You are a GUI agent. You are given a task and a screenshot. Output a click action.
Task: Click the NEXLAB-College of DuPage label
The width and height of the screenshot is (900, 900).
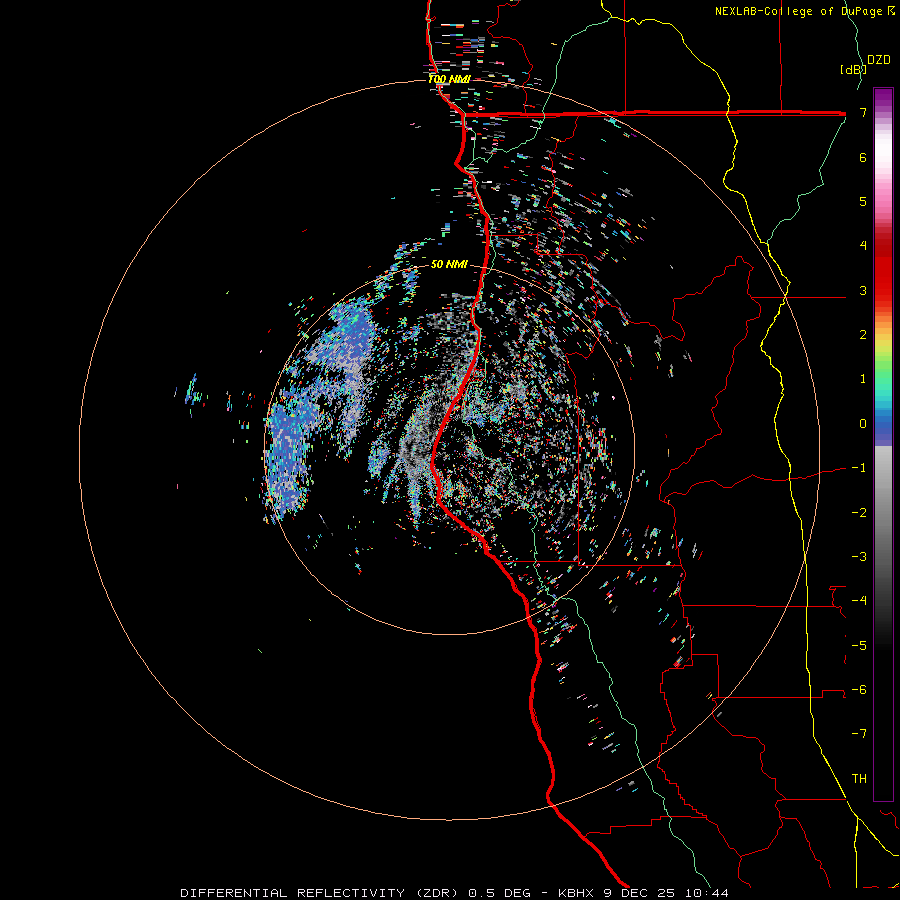pos(804,11)
